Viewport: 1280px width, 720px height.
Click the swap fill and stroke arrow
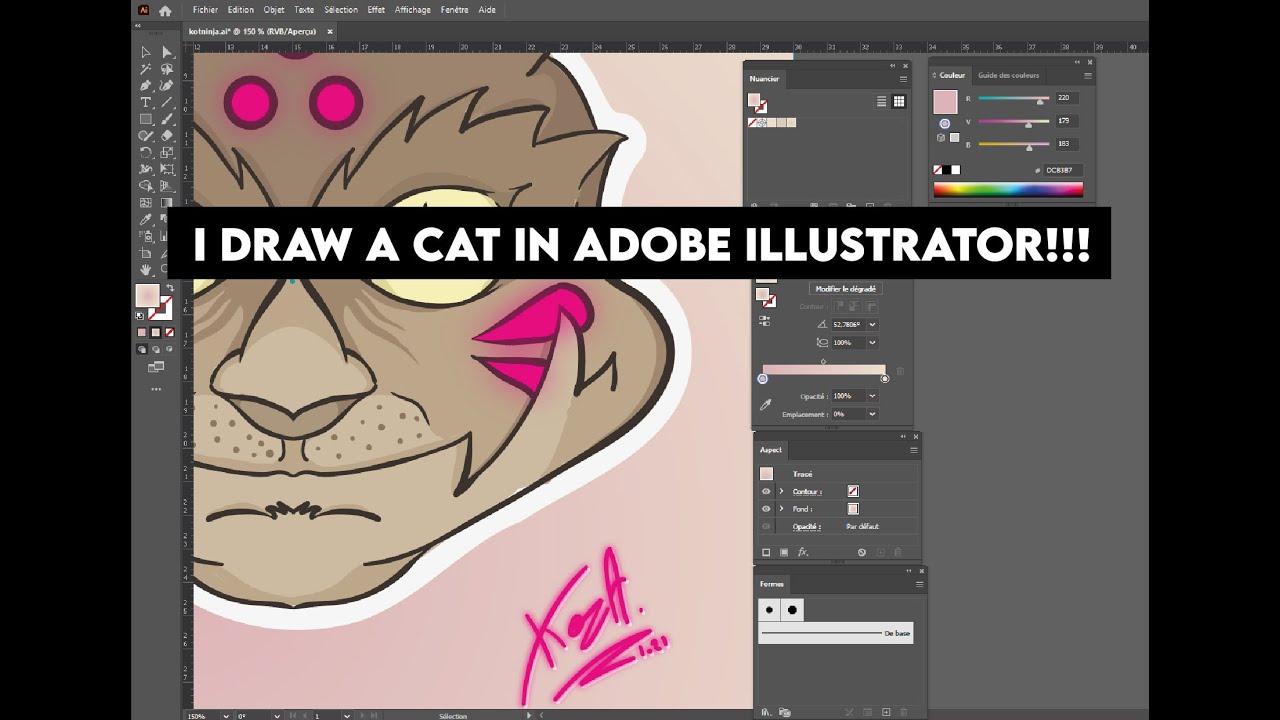click(x=169, y=288)
